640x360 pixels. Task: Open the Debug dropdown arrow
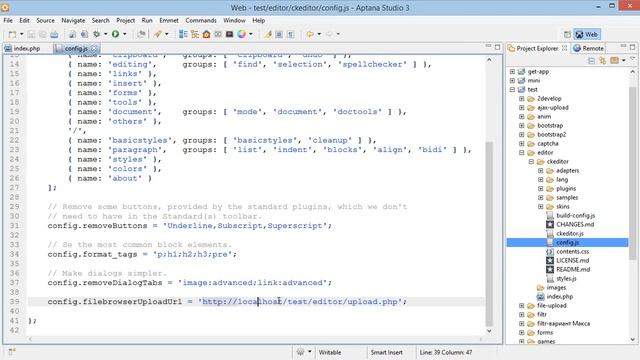pos(105,34)
